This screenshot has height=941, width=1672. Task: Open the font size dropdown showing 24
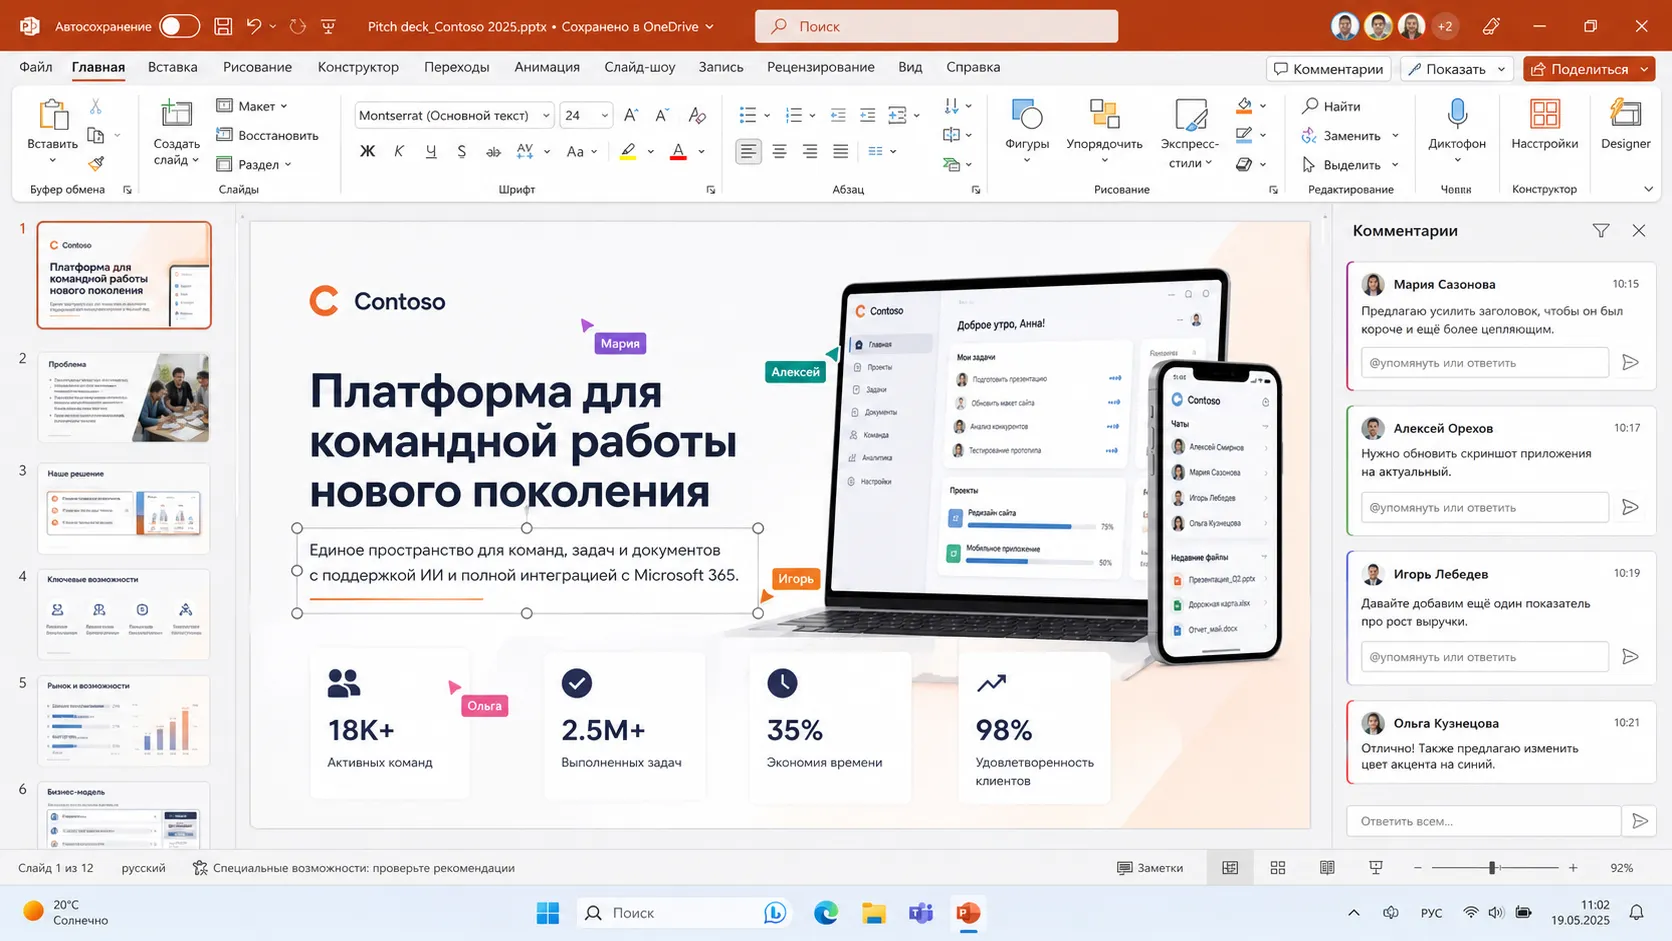pyautogui.click(x=604, y=115)
